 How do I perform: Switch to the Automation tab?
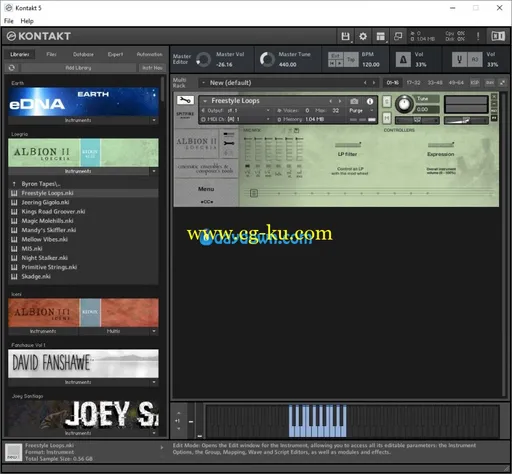(x=150, y=54)
